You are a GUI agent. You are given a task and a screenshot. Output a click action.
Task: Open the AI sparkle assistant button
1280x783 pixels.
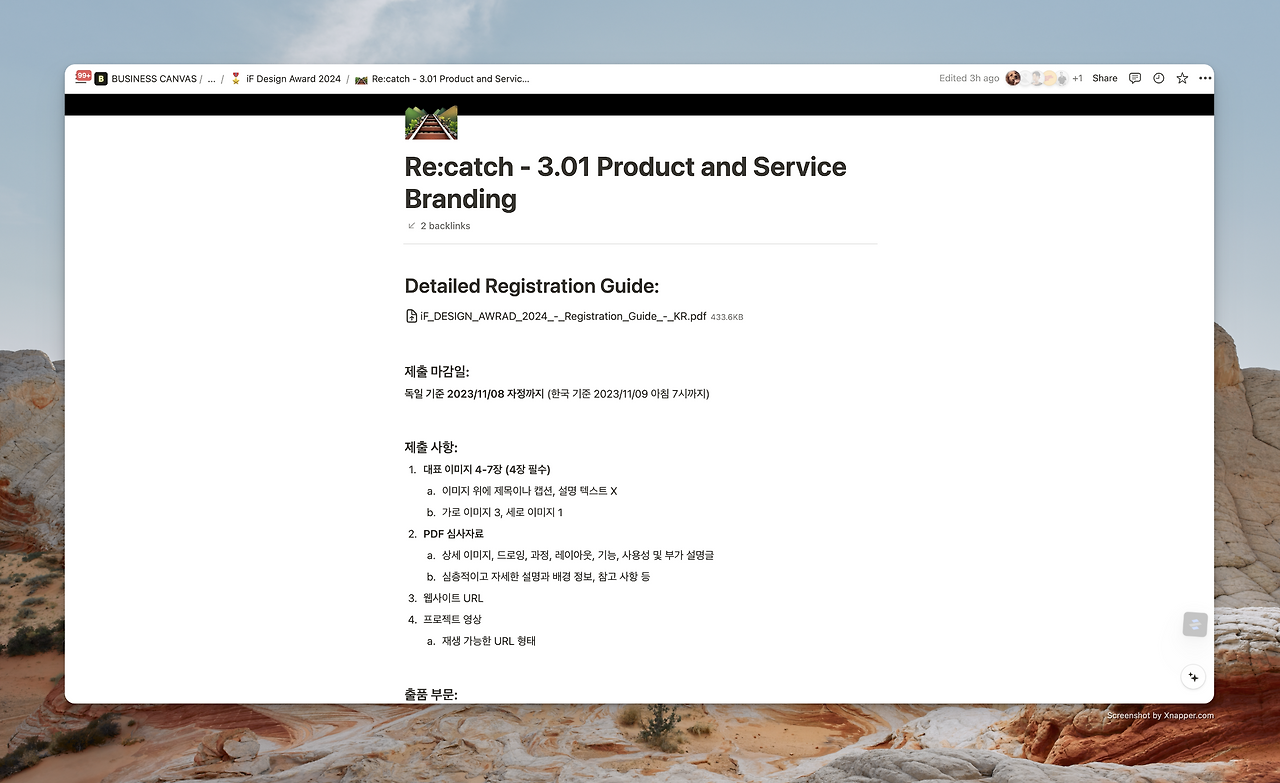tap(1193, 677)
